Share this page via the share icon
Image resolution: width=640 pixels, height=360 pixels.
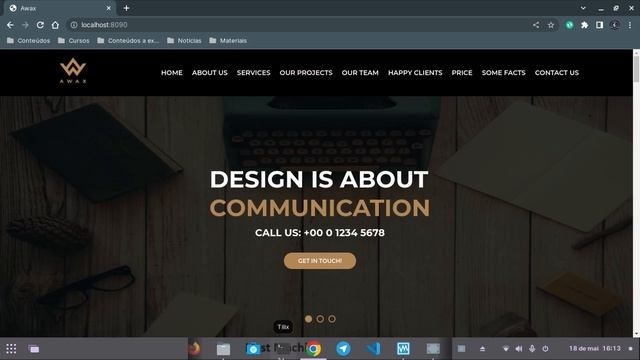tap(536, 25)
